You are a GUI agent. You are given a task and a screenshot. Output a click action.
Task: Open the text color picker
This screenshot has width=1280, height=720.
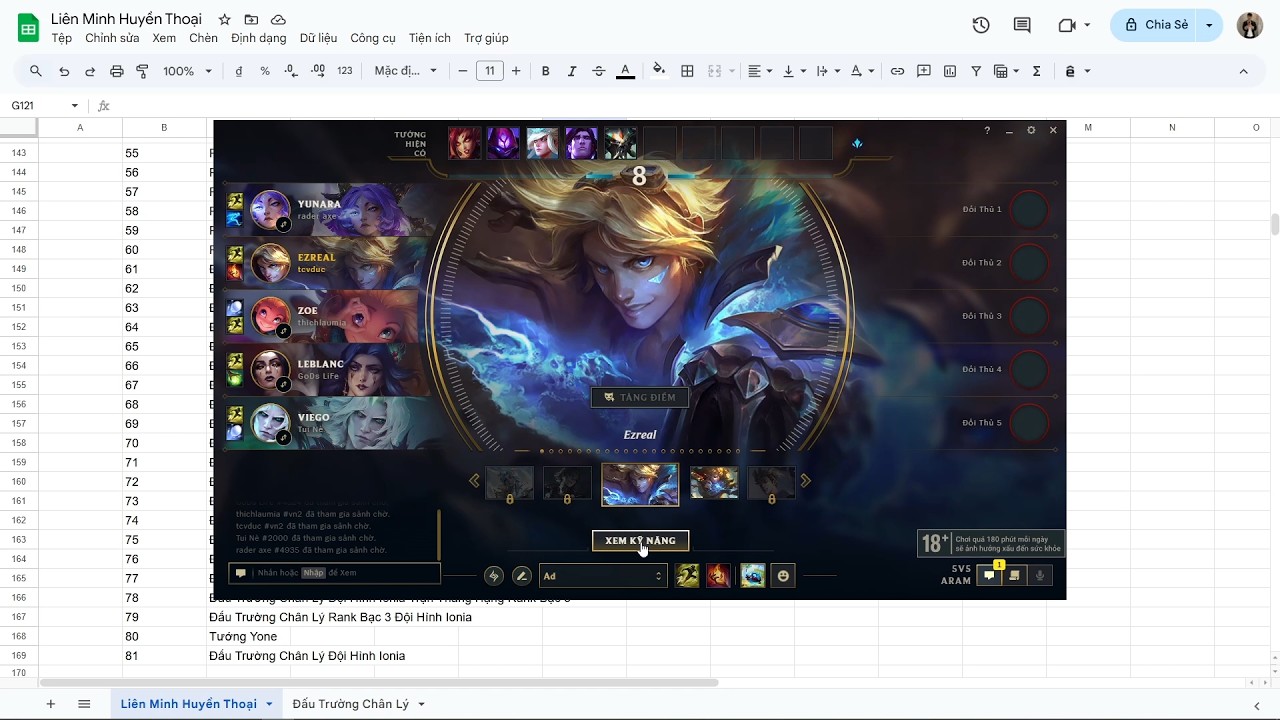click(x=626, y=71)
